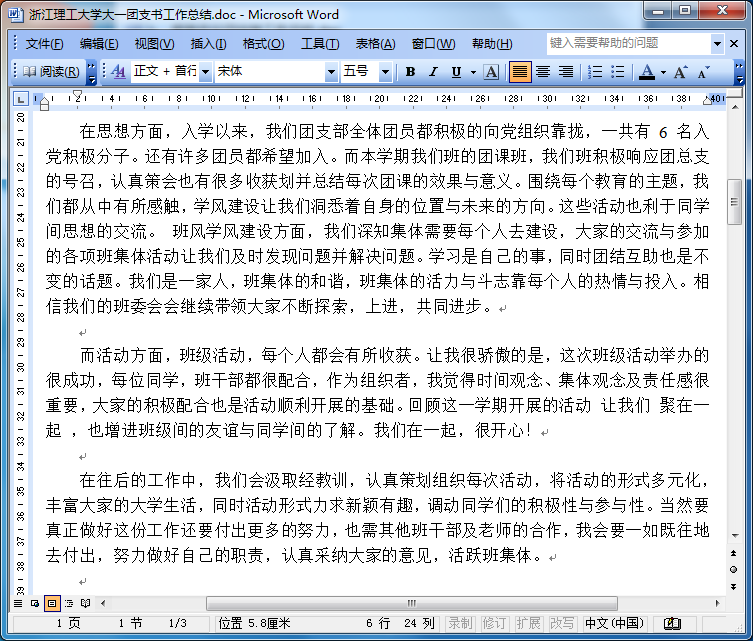753x641 pixels.
Task: Open Styles and Formatting pane icon
Action: (118, 72)
